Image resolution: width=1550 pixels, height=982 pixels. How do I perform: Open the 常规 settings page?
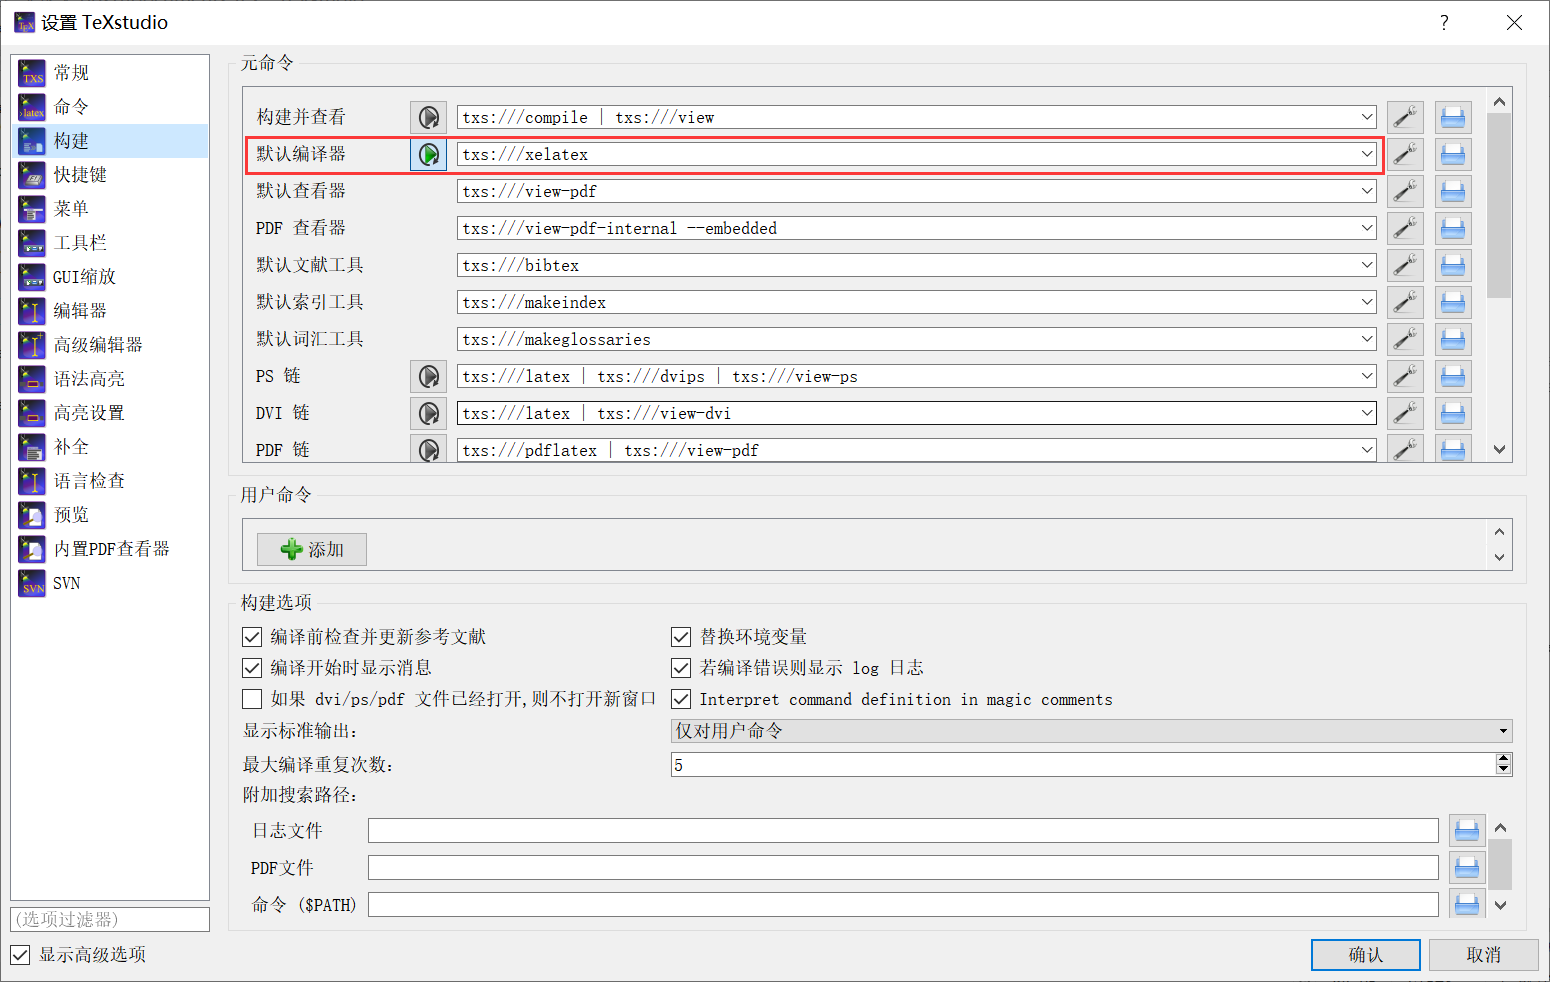coord(110,73)
